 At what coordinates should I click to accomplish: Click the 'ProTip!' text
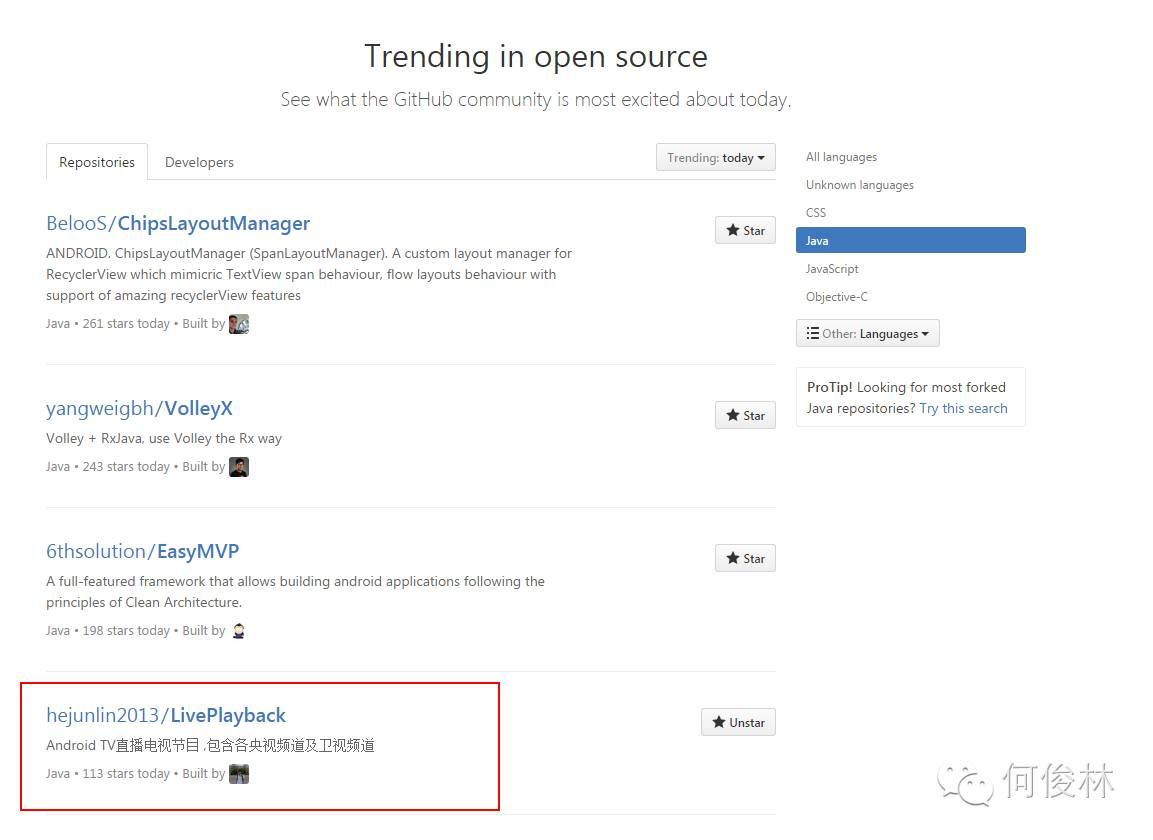point(829,387)
